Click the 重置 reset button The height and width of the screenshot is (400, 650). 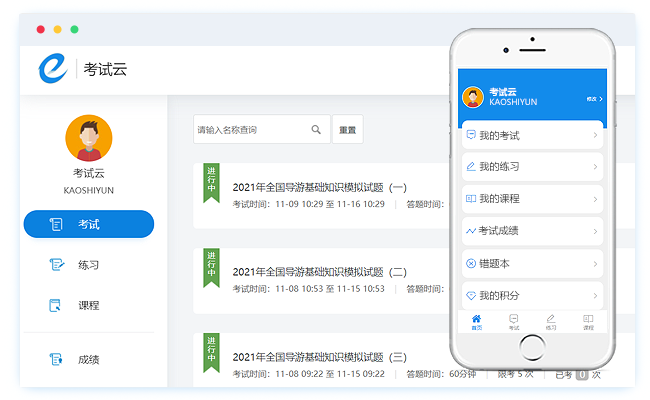pyautogui.click(x=347, y=129)
